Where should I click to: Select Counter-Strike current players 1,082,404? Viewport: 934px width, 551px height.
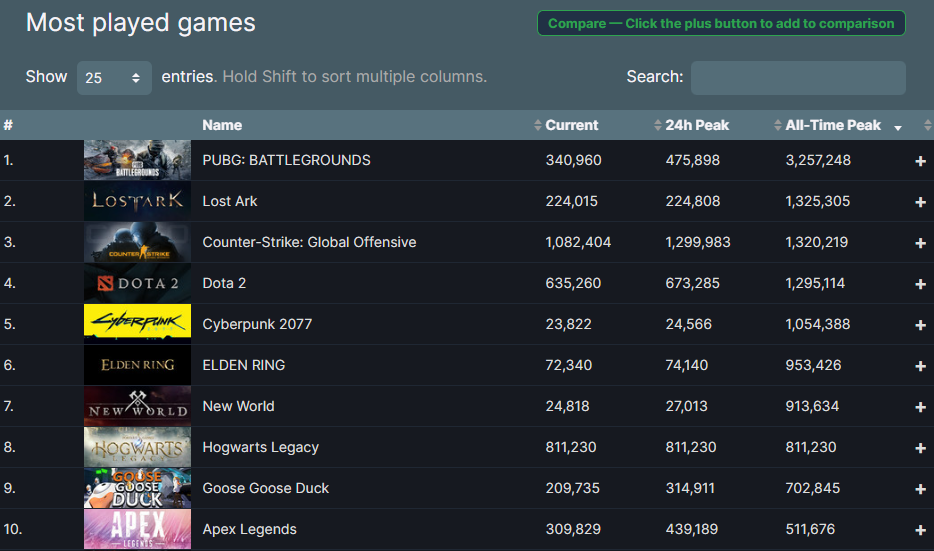coord(578,242)
